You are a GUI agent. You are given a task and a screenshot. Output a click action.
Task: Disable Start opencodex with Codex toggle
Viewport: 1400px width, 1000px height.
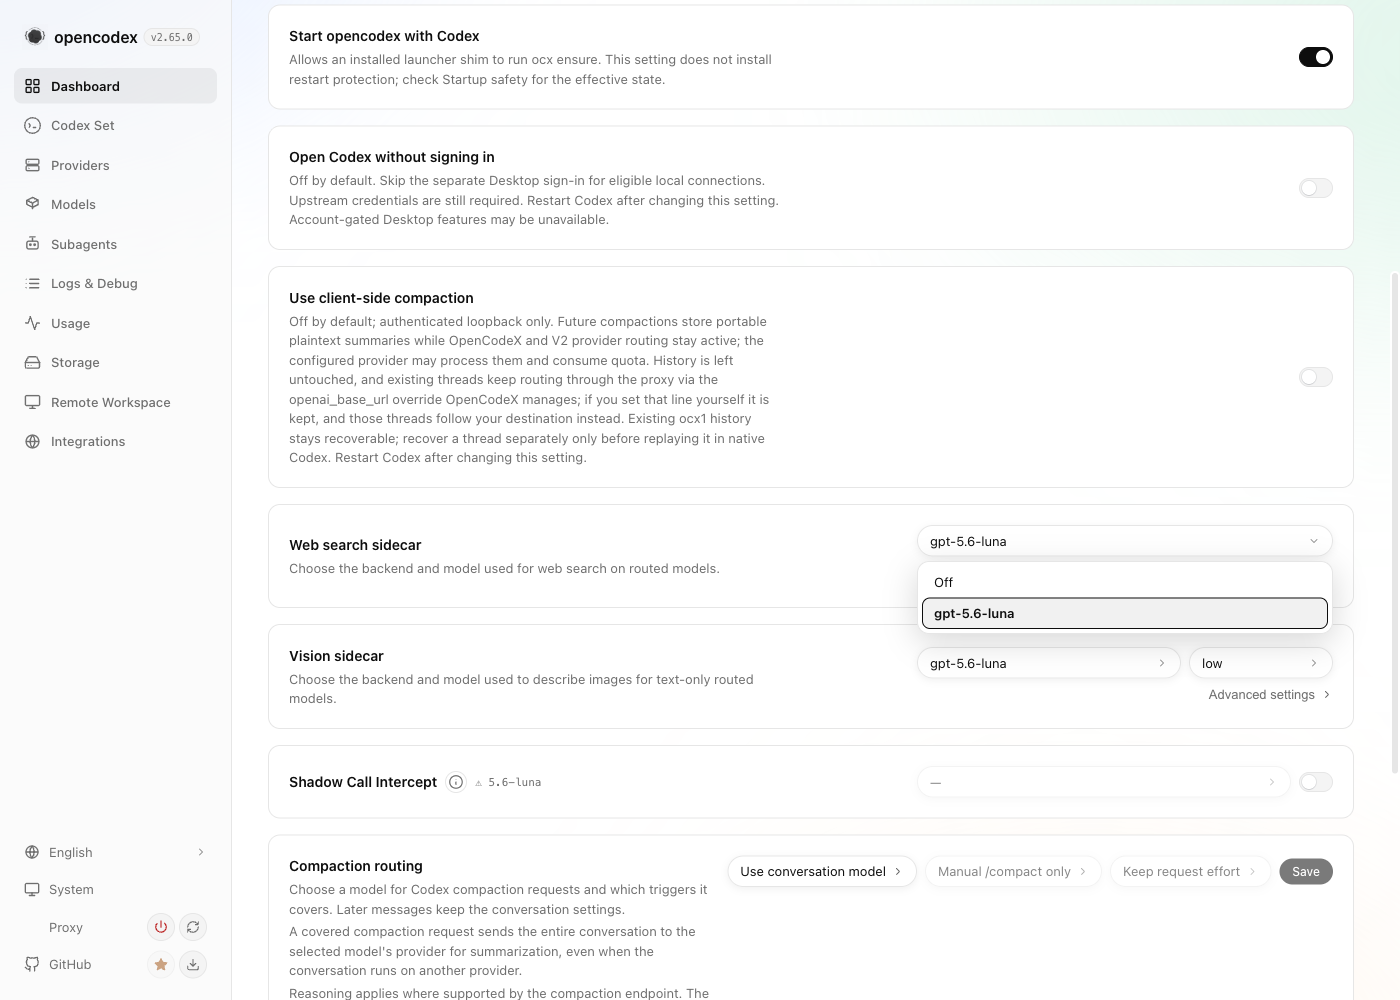click(1315, 57)
